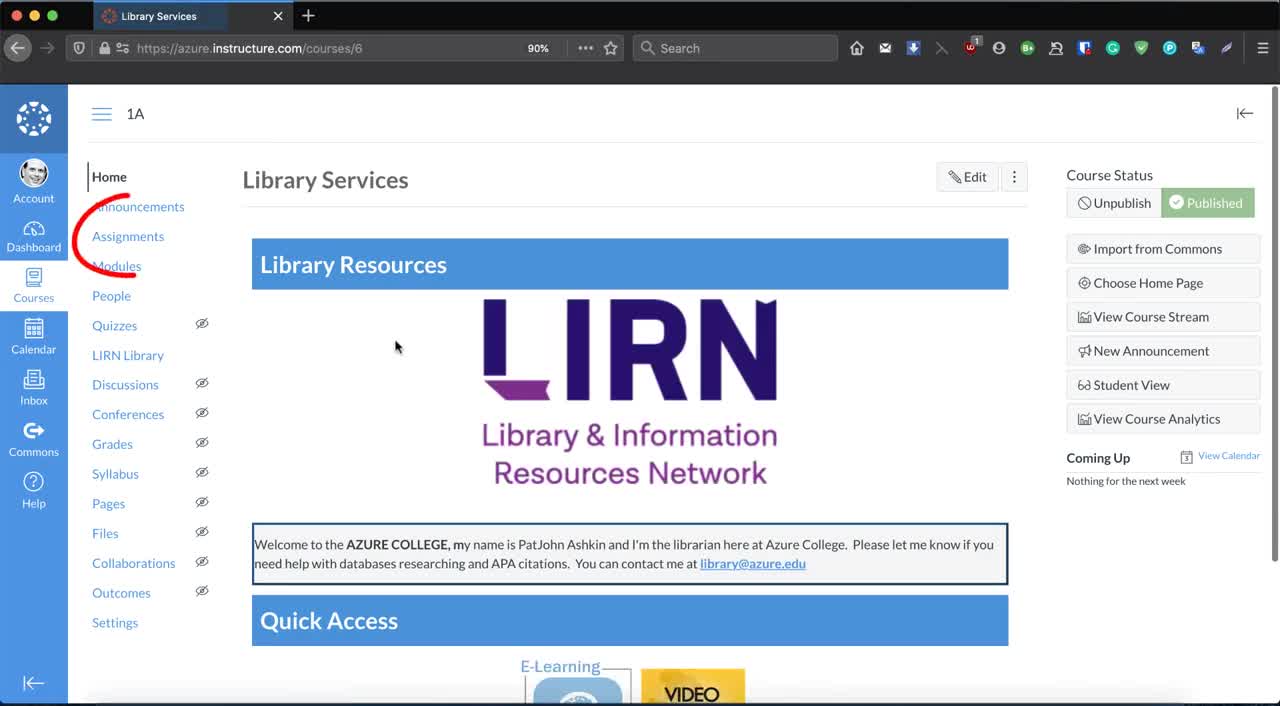Click Choose Home Page
This screenshot has width=1280, height=706.
(1163, 283)
